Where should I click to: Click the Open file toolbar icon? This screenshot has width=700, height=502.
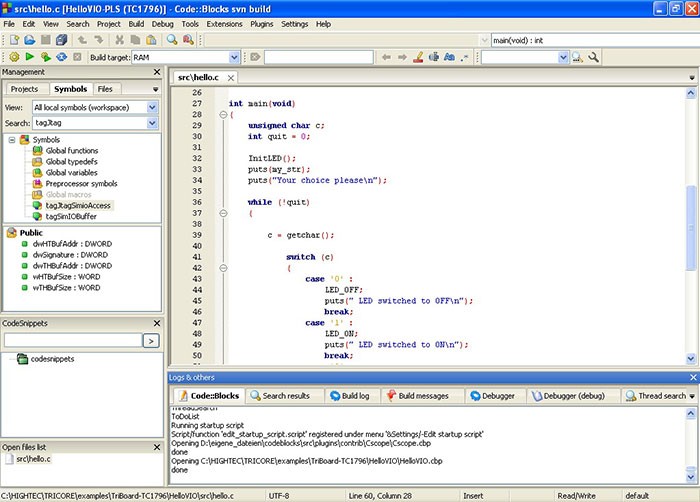point(30,39)
